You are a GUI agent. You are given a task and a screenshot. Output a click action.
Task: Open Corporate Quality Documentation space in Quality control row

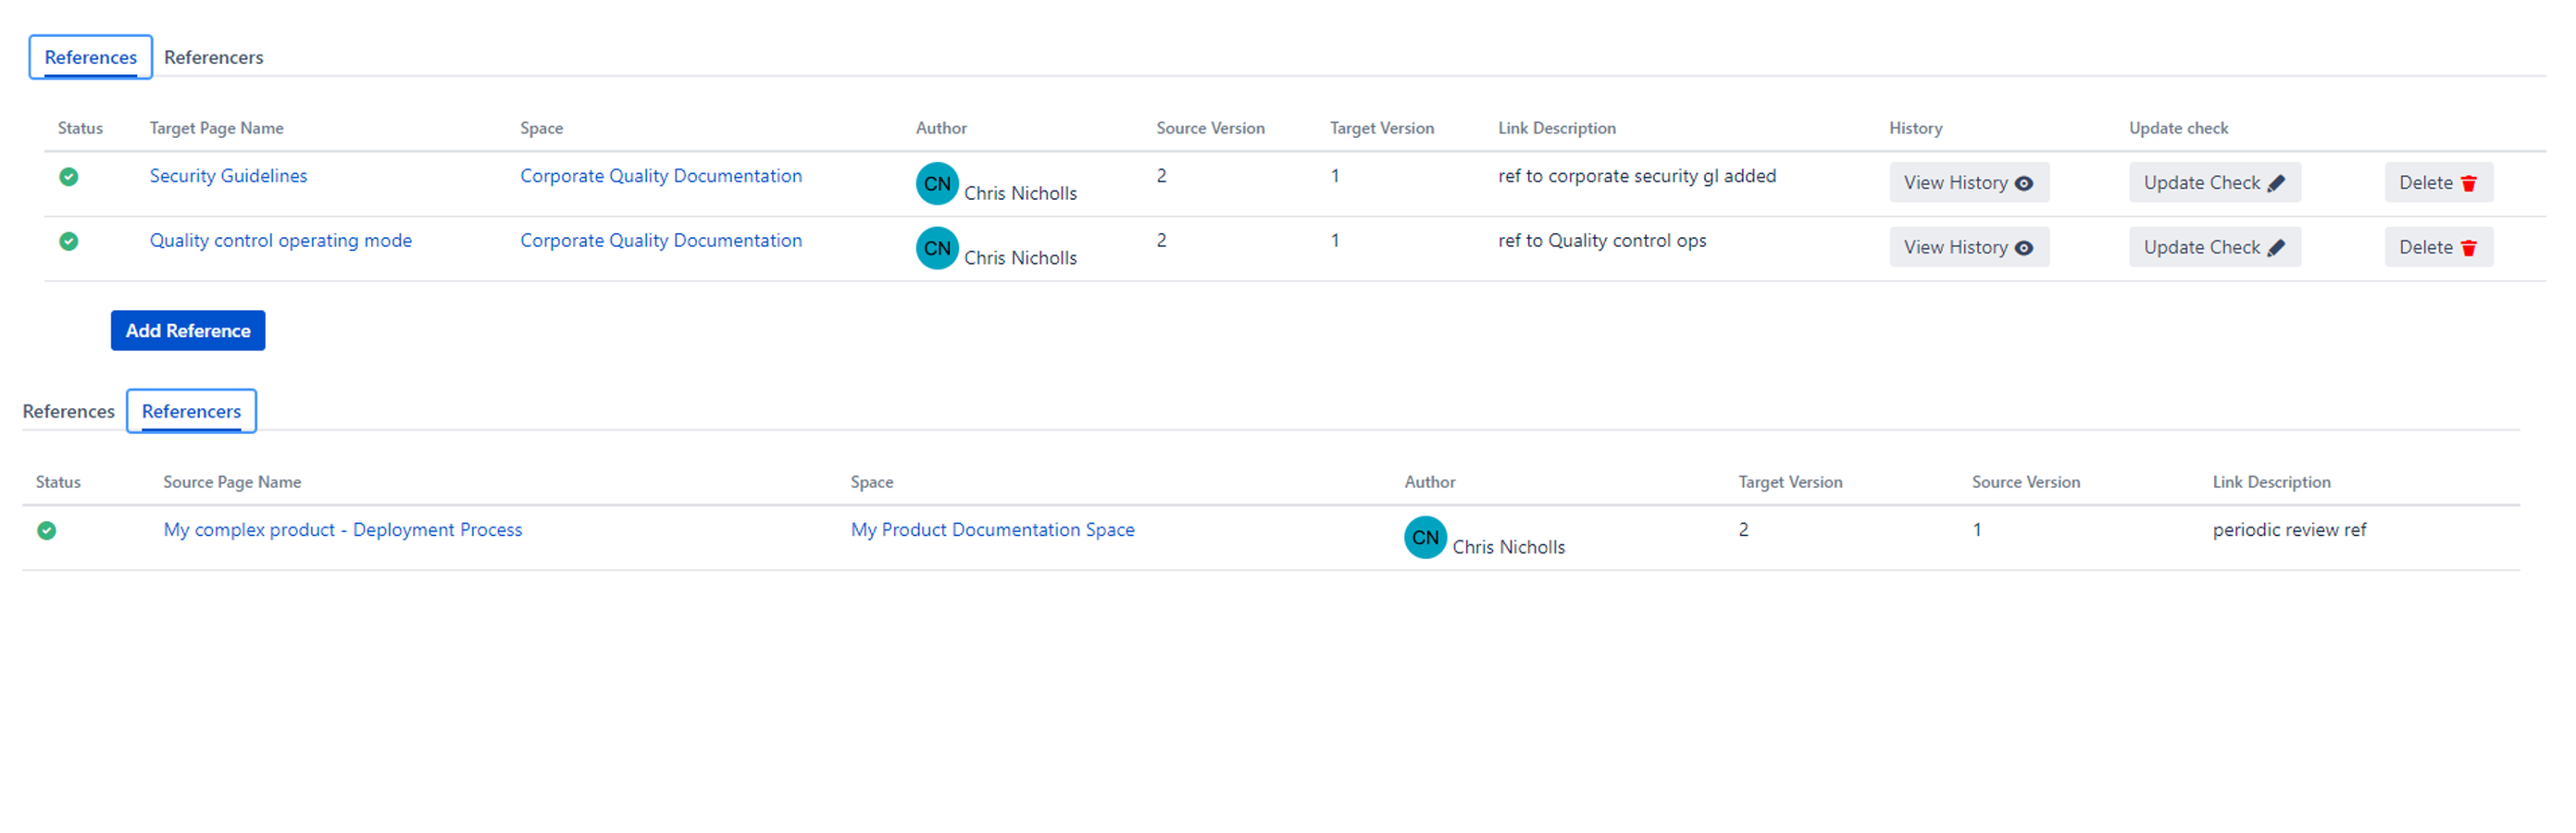pyautogui.click(x=660, y=241)
